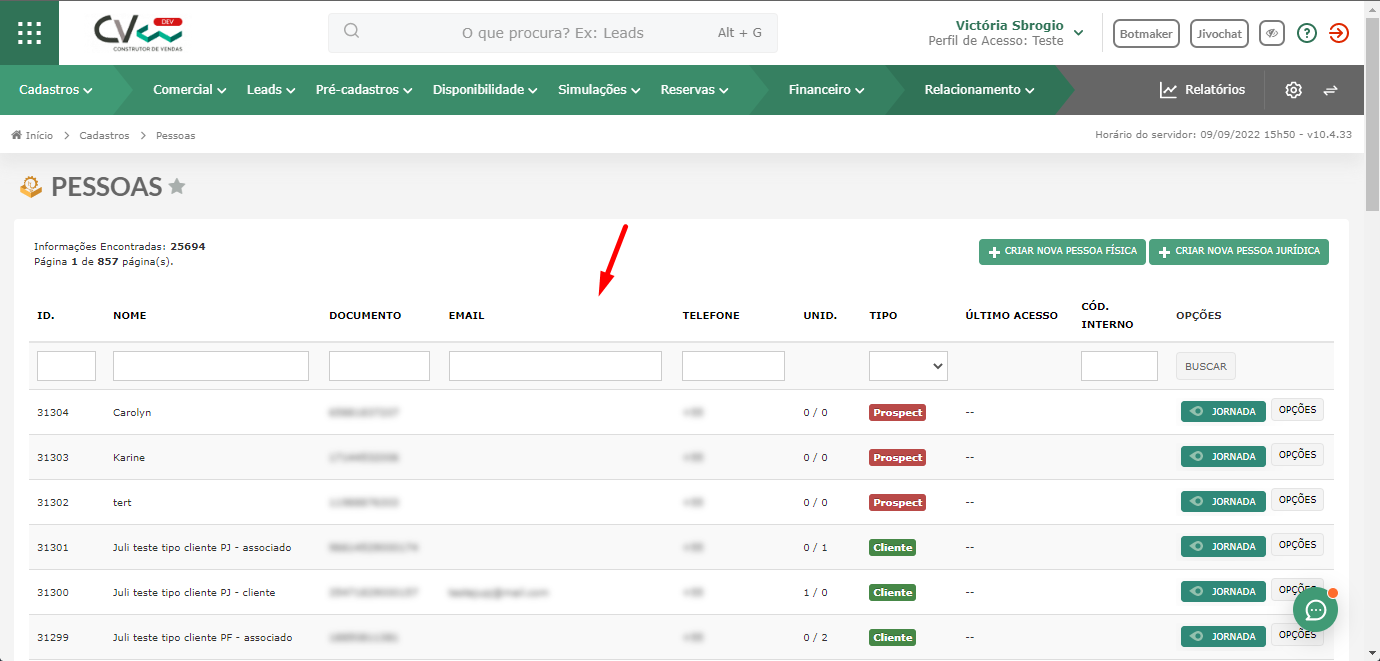The width and height of the screenshot is (1380, 661).
Task: Click the Jivochat button
Action: [1219, 33]
